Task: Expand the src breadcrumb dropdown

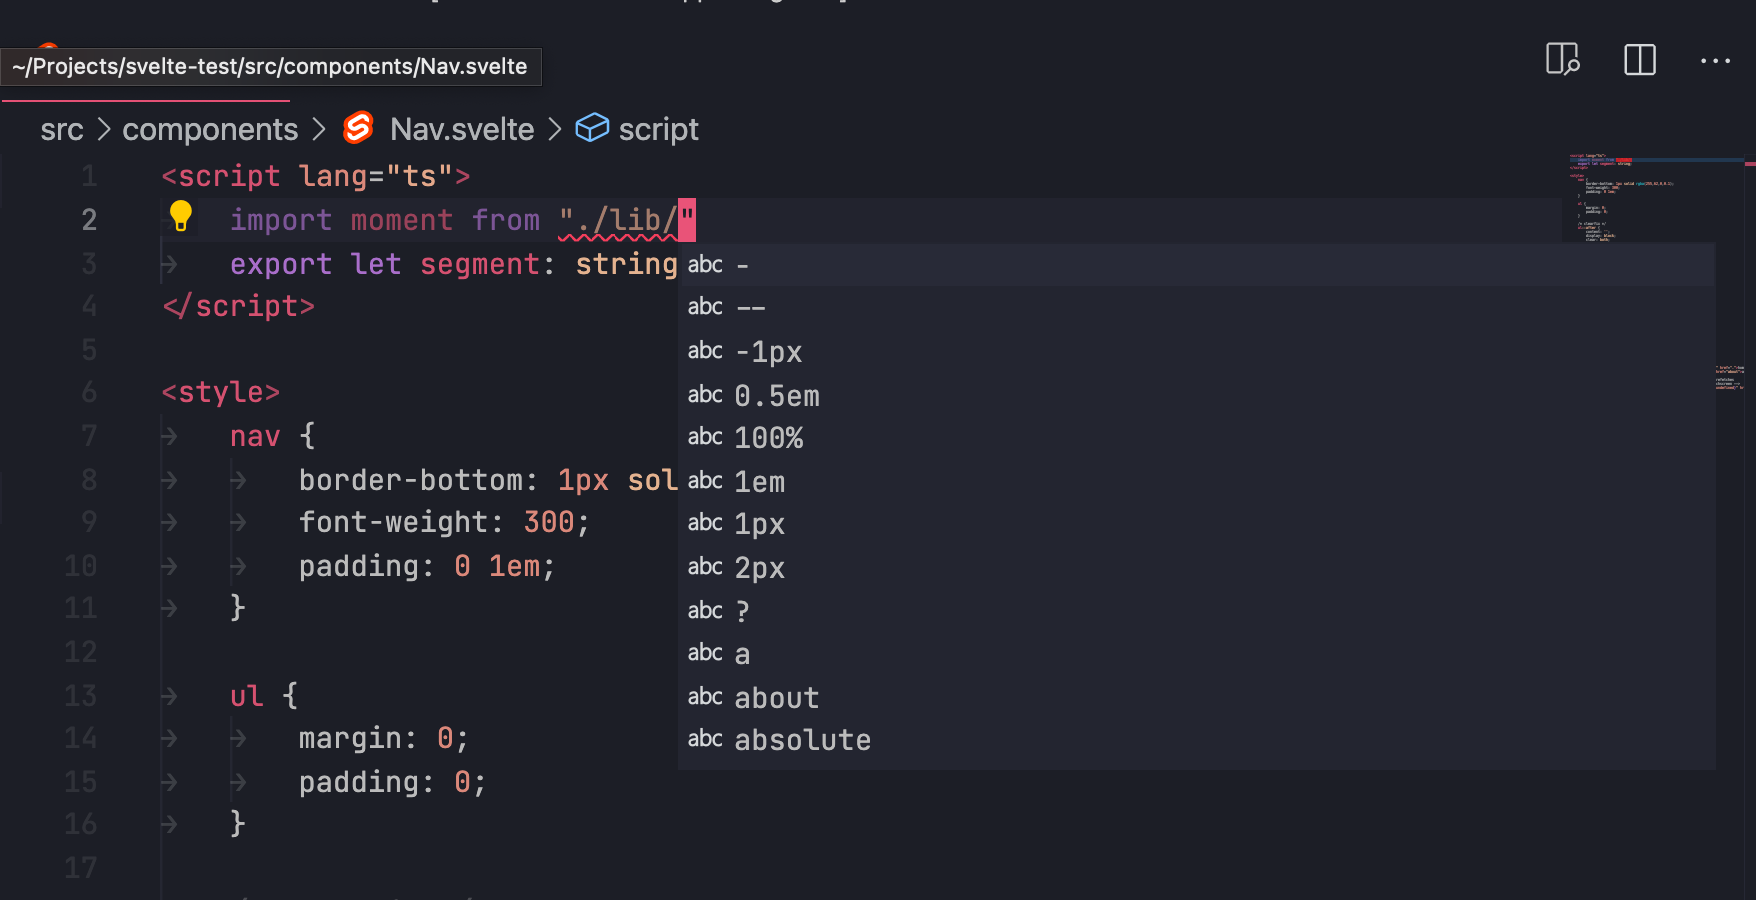Action: coord(61,128)
